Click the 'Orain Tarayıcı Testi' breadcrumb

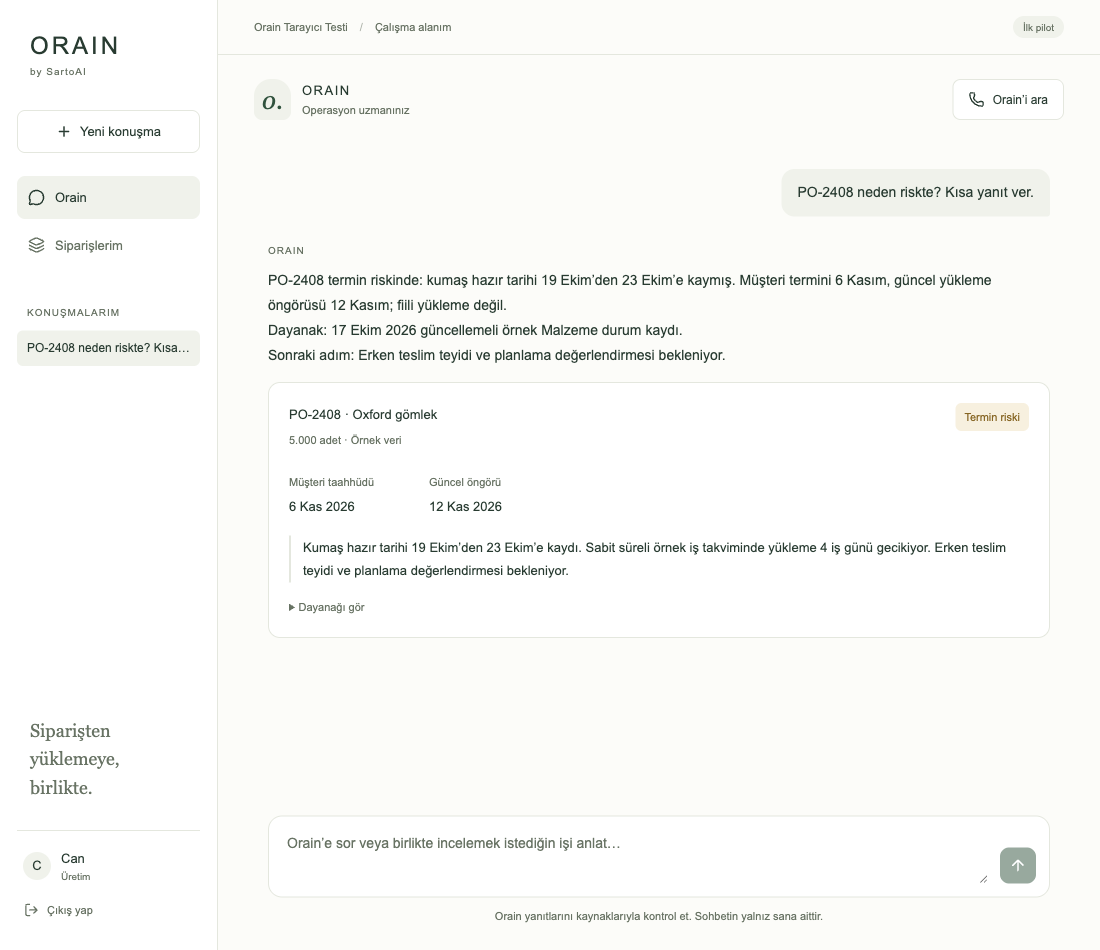(x=301, y=27)
